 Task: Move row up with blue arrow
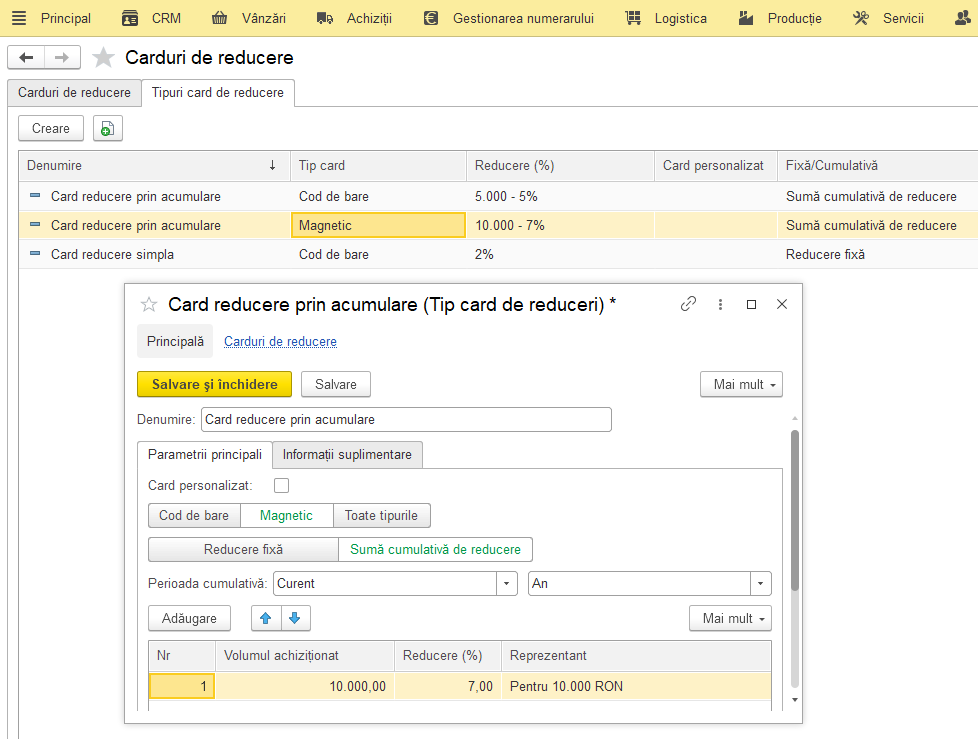(x=266, y=618)
